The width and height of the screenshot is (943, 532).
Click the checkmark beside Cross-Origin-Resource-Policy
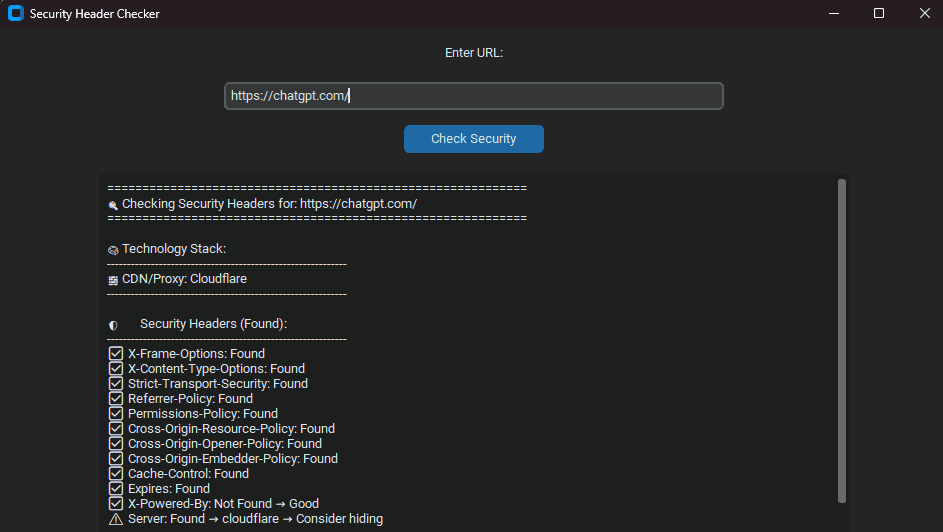pos(115,429)
